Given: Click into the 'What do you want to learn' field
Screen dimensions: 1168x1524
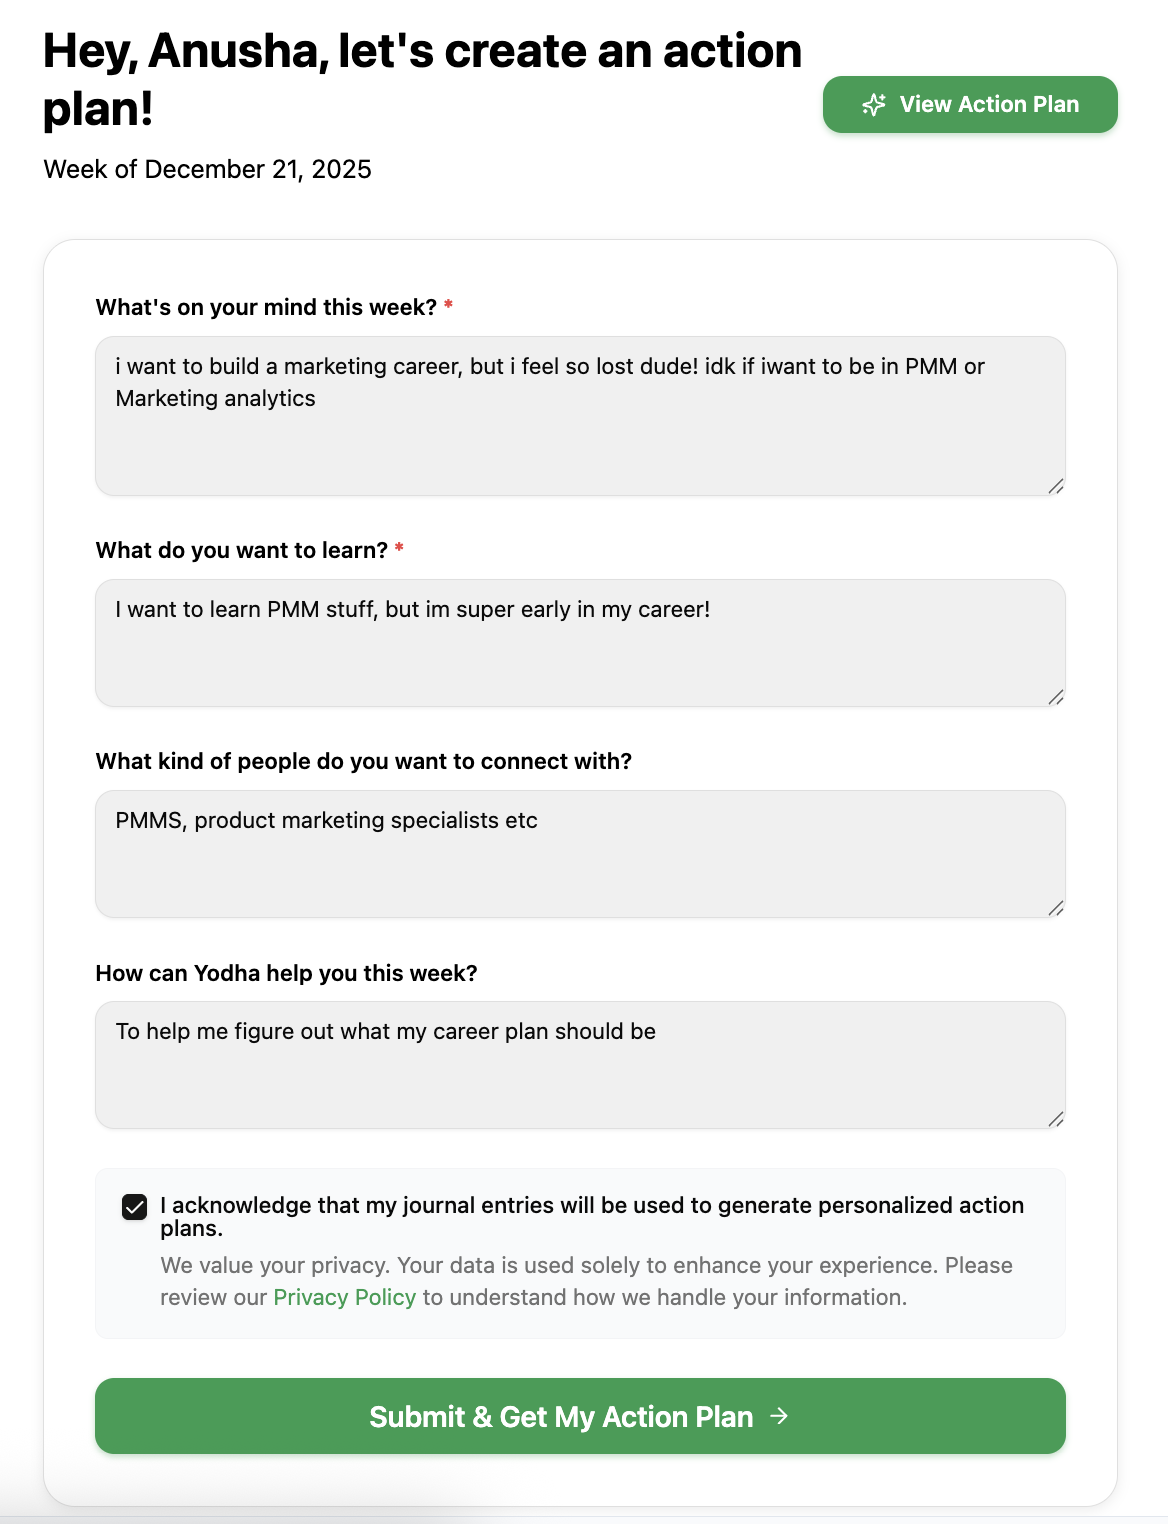Looking at the screenshot, I should click(x=580, y=643).
